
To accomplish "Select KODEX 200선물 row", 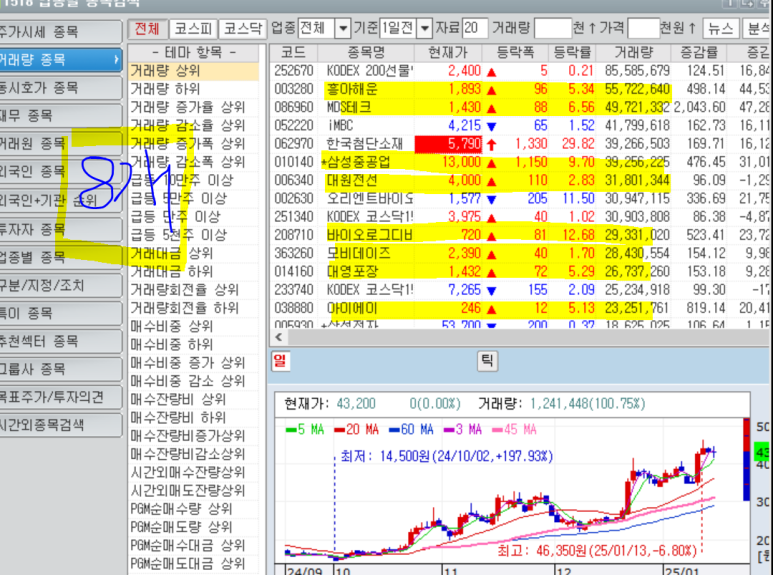I will tap(519, 71).
